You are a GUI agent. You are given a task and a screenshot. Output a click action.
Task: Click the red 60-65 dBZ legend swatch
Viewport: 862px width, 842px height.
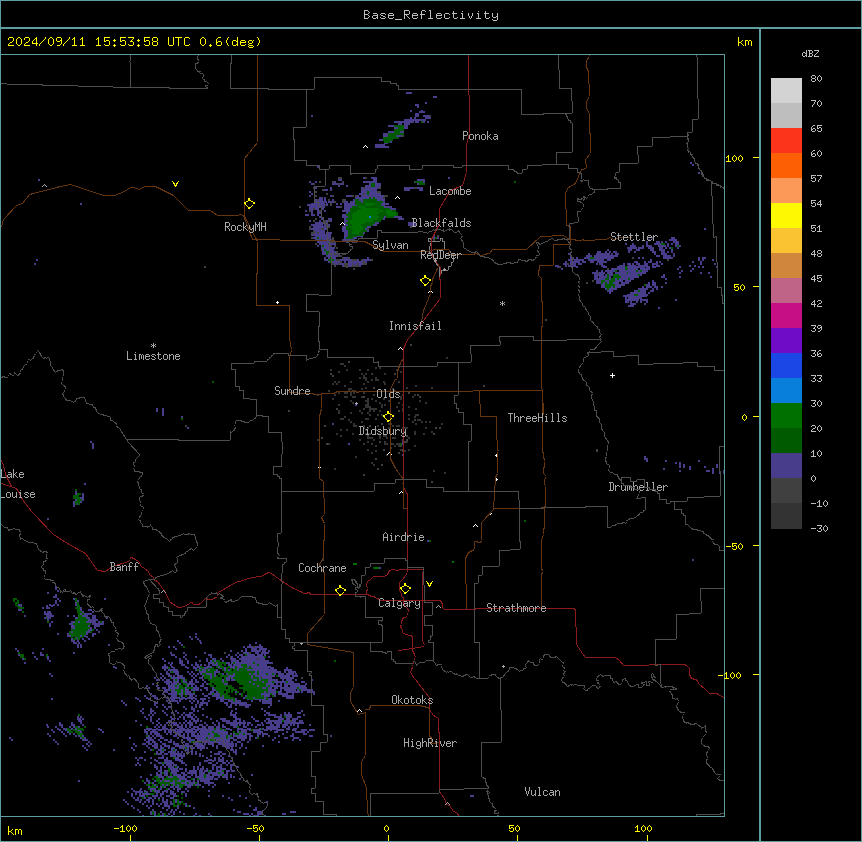[786, 141]
